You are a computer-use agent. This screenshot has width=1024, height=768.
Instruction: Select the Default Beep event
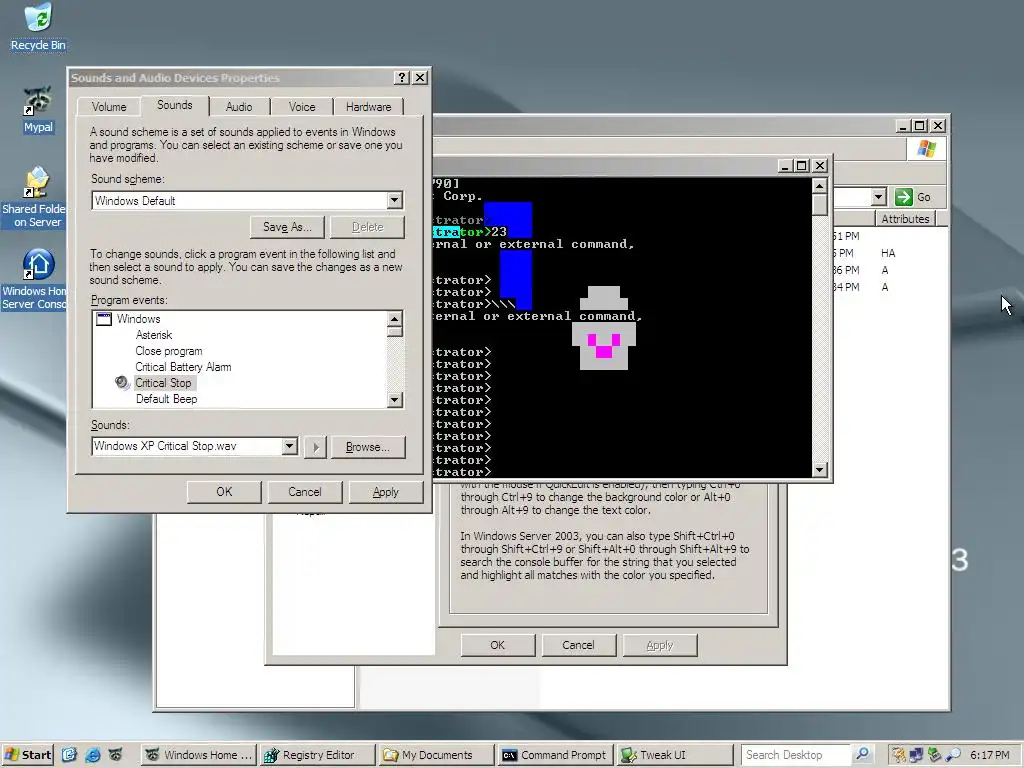tap(167, 399)
